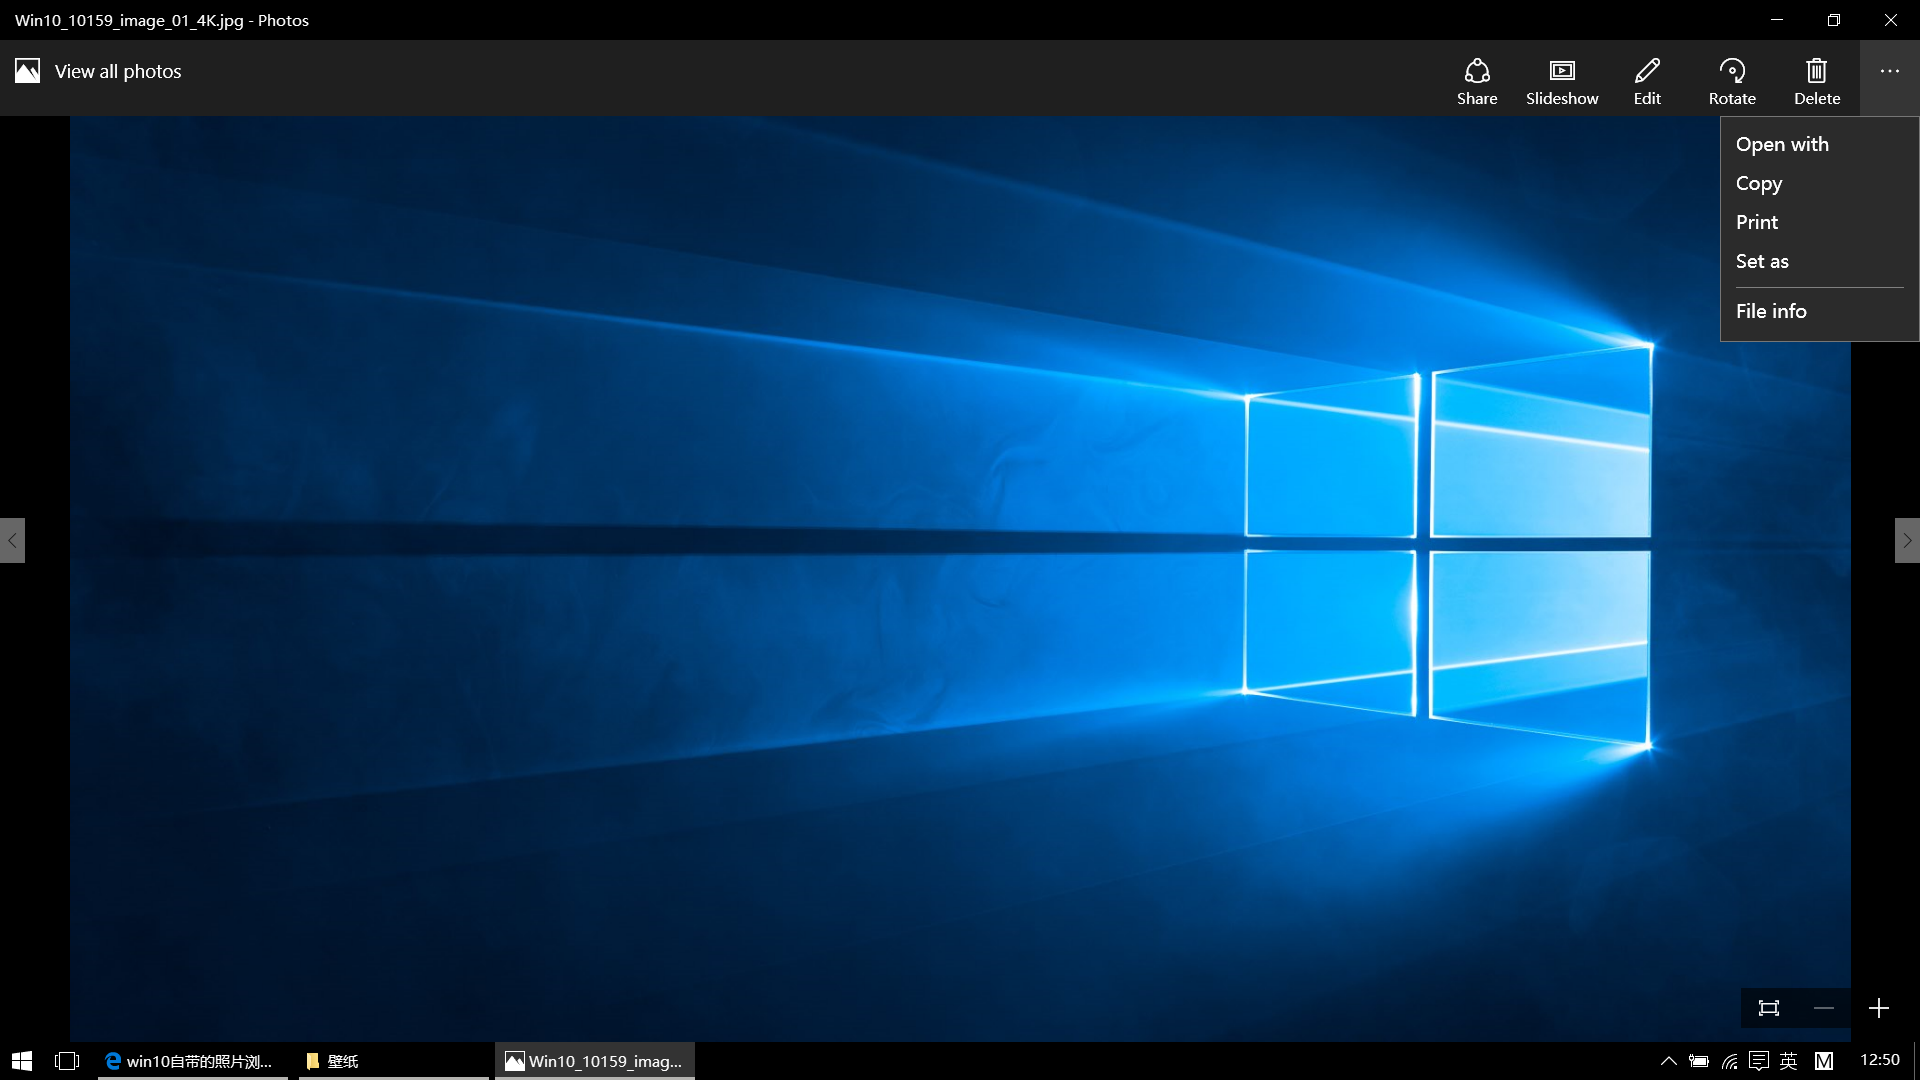
Task: Switch to the Edge browser taskbar item
Action: click(193, 1061)
